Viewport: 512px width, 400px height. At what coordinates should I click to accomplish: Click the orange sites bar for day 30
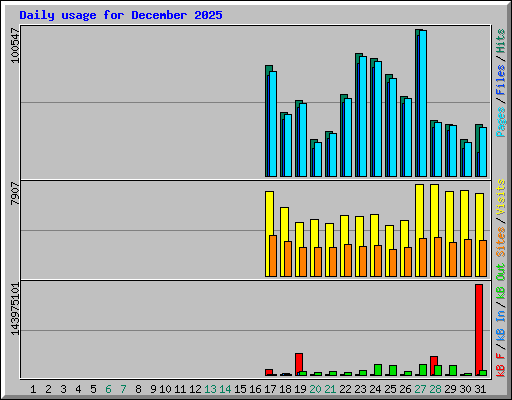coord(468,258)
